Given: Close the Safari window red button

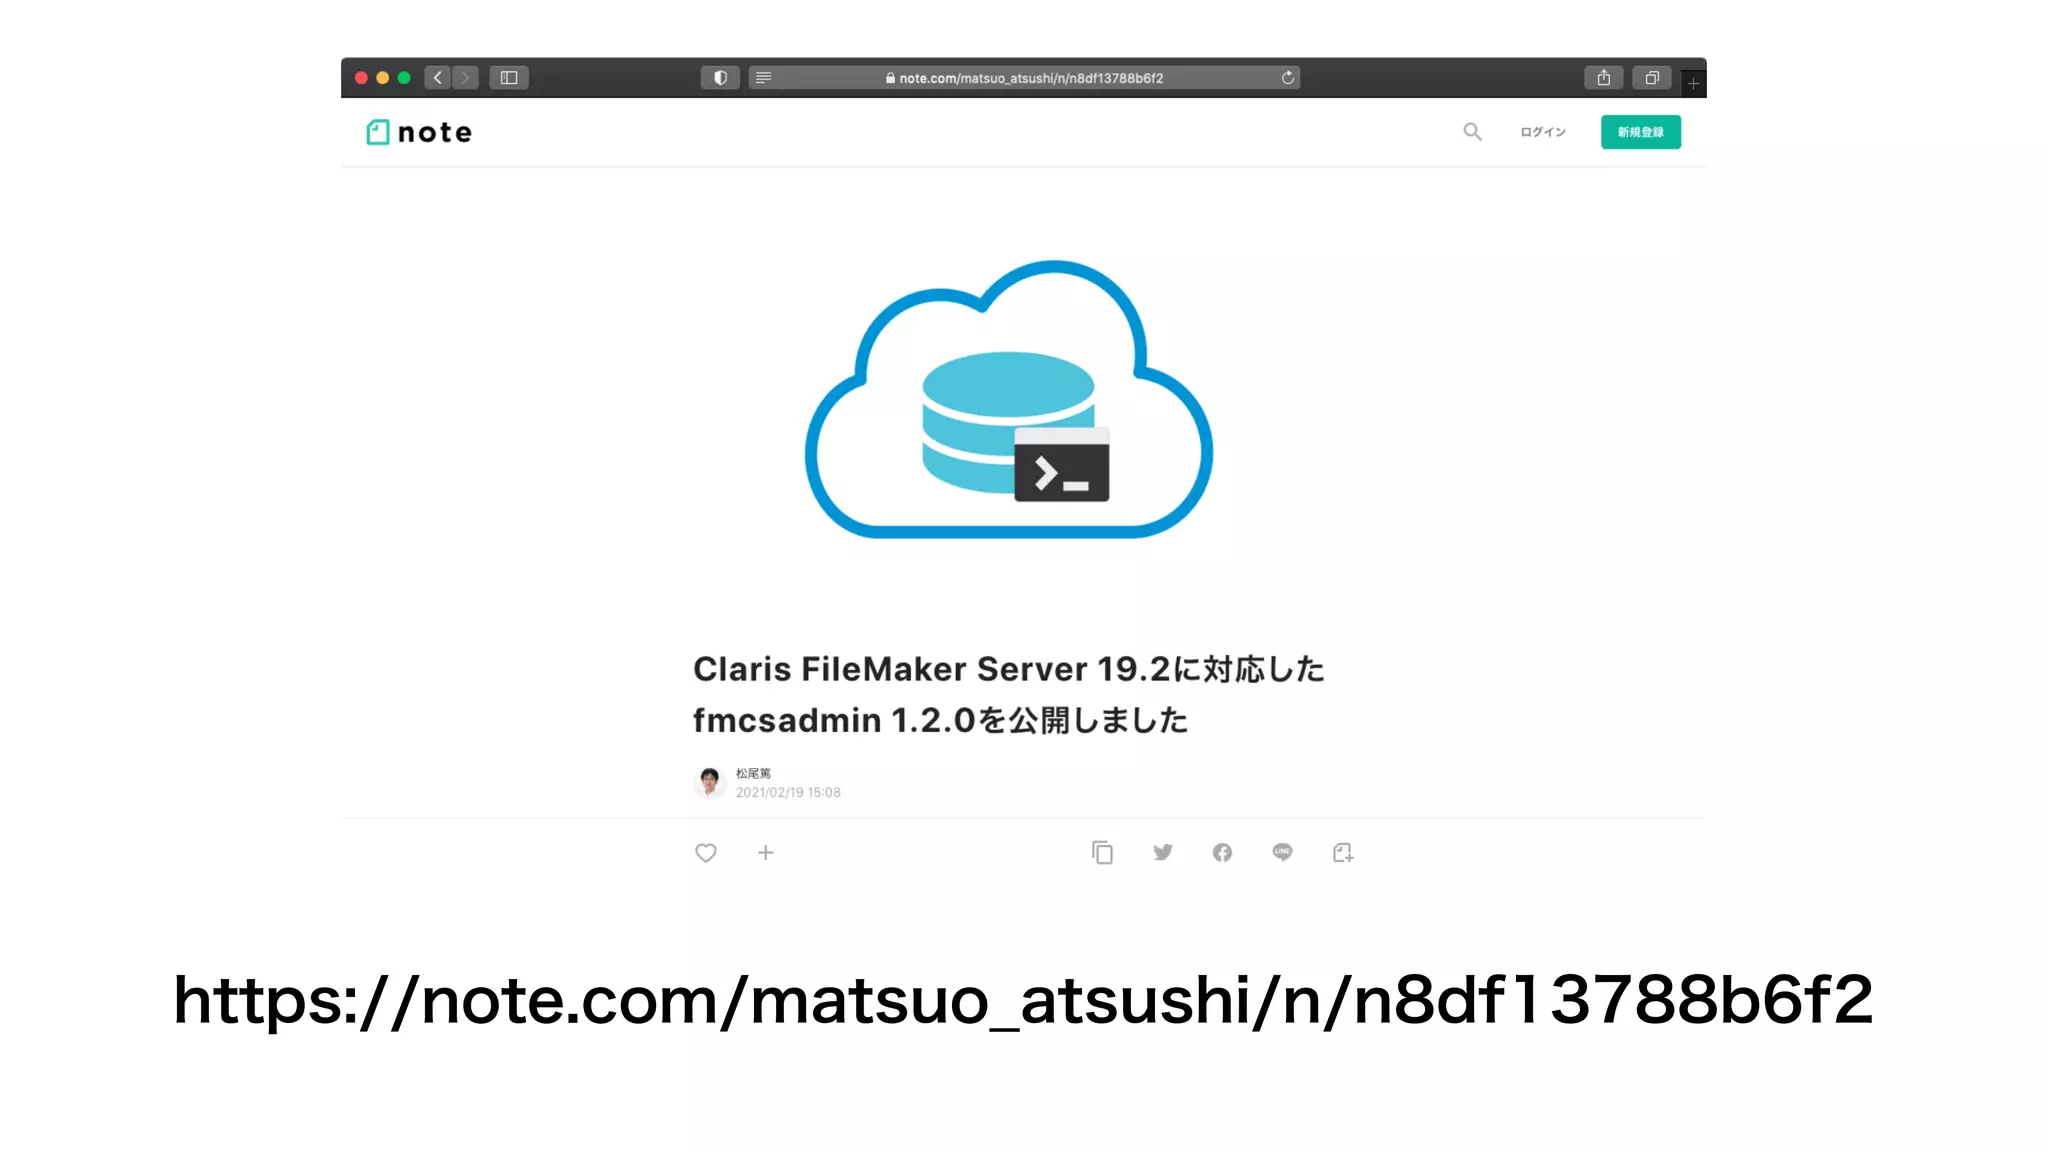Looking at the screenshot, I should coord(361,78).
